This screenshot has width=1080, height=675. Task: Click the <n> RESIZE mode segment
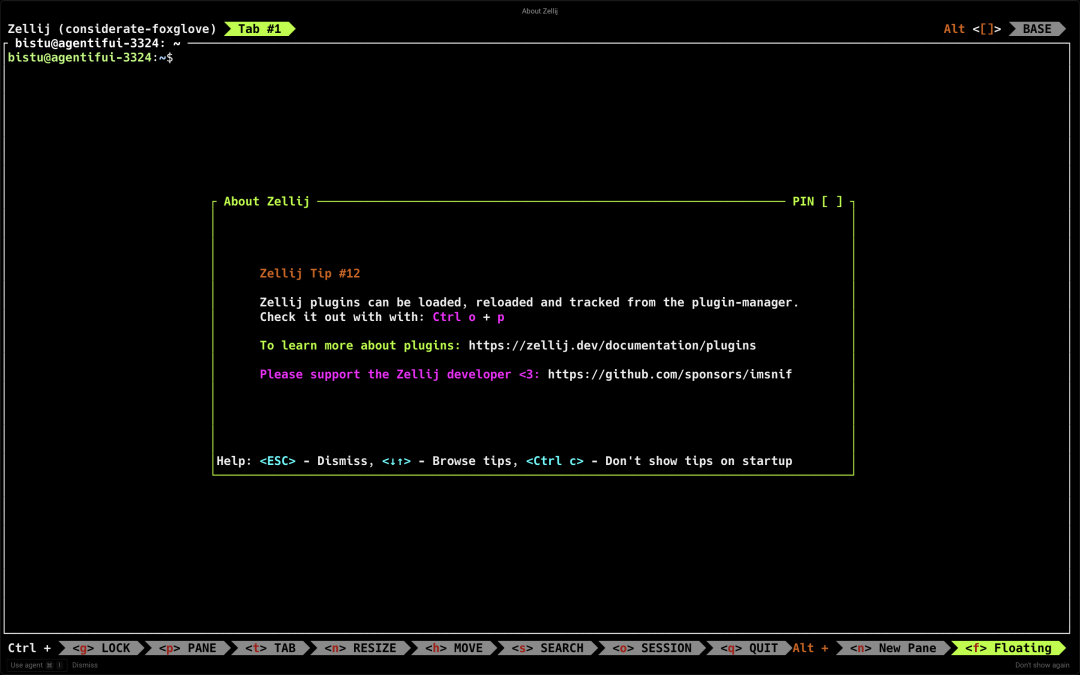pyautogui.click(x=360, y=648)
